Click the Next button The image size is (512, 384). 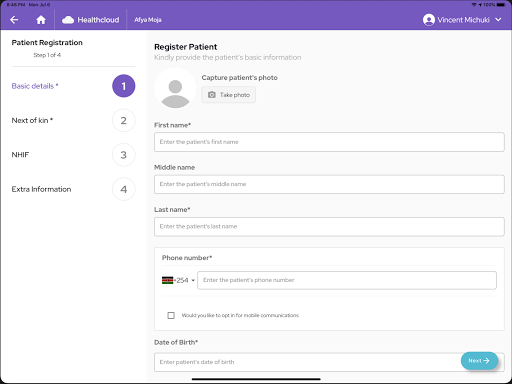click(x=479, y=361)
